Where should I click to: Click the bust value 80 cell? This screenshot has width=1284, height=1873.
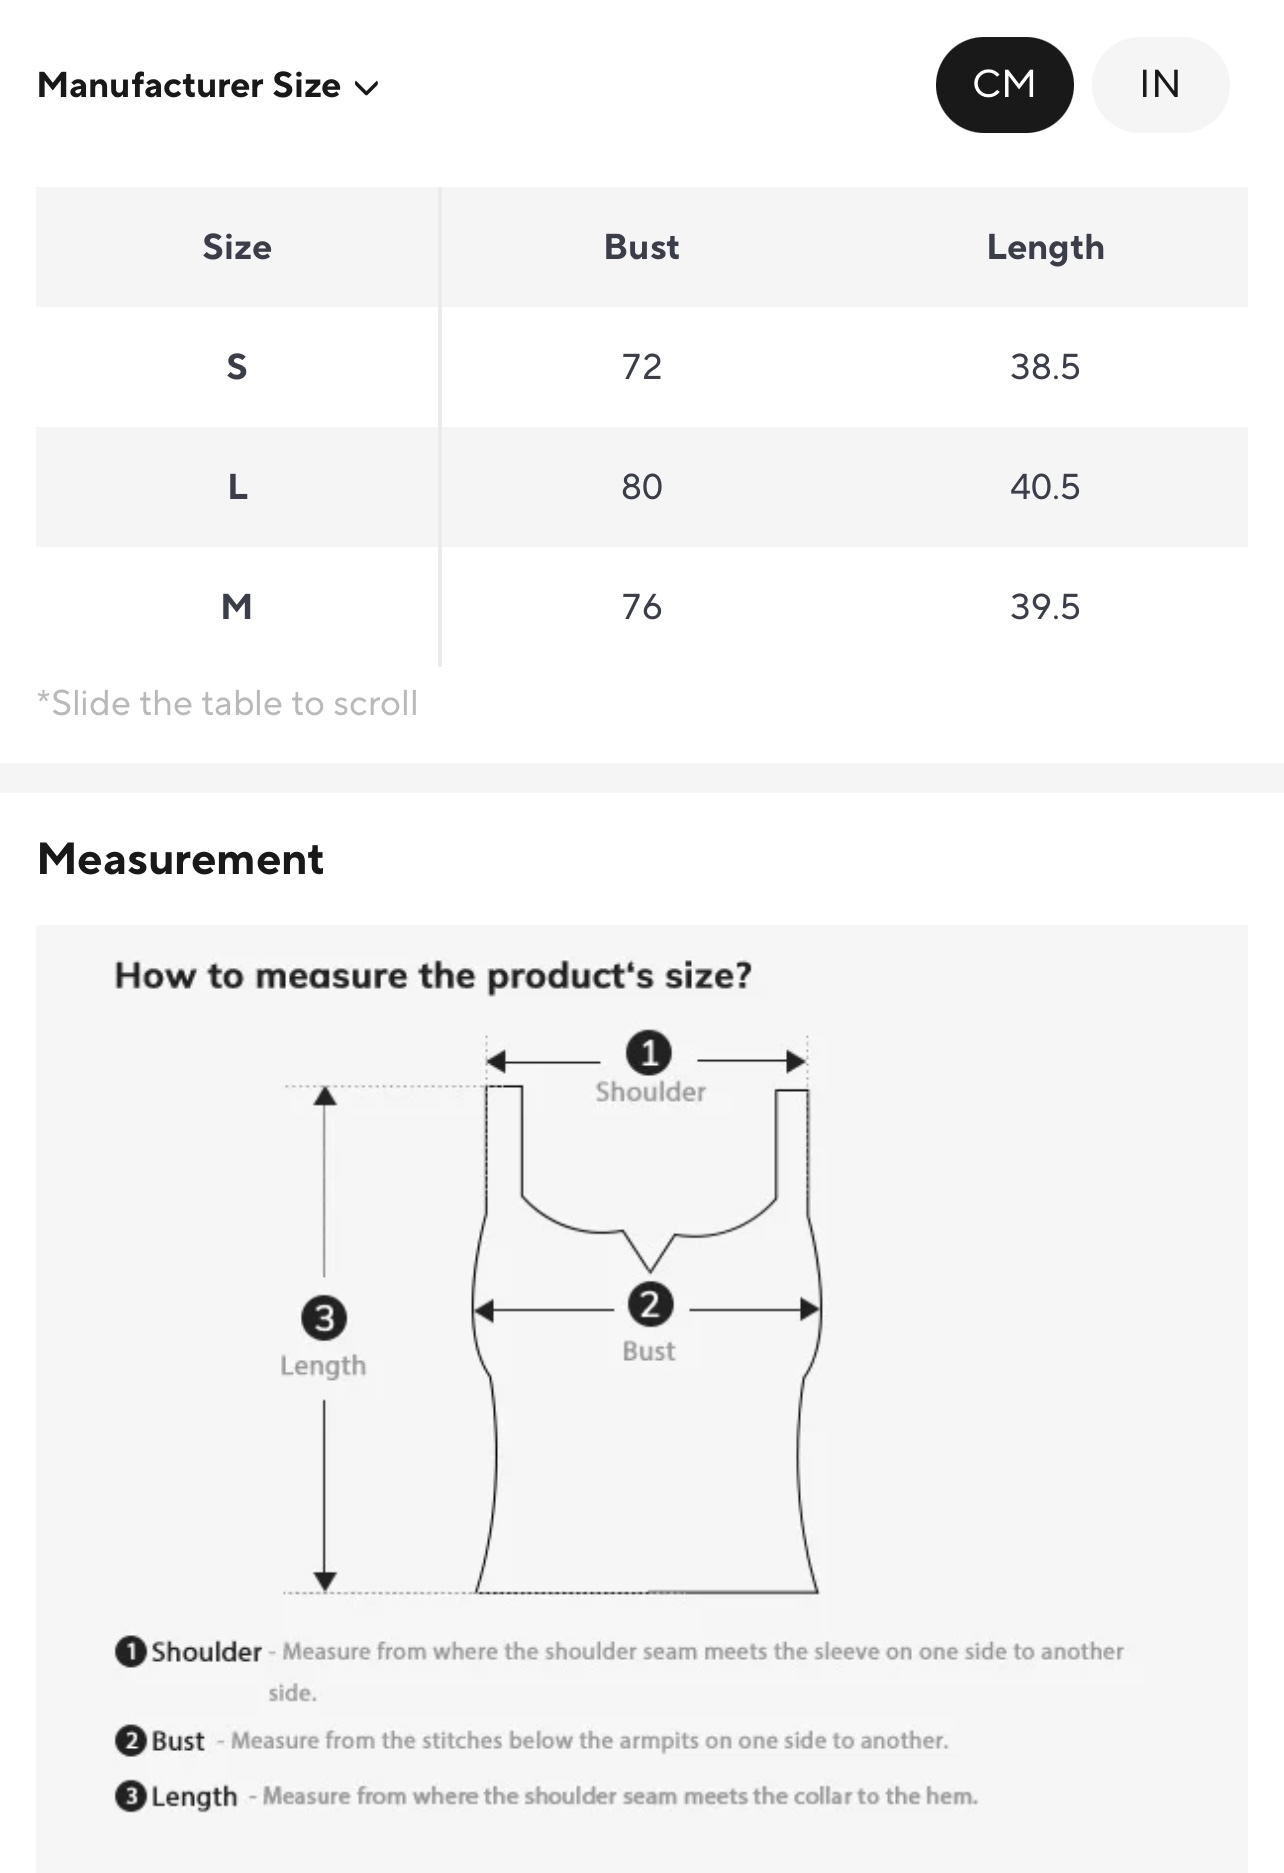click(x=641, y=487)
